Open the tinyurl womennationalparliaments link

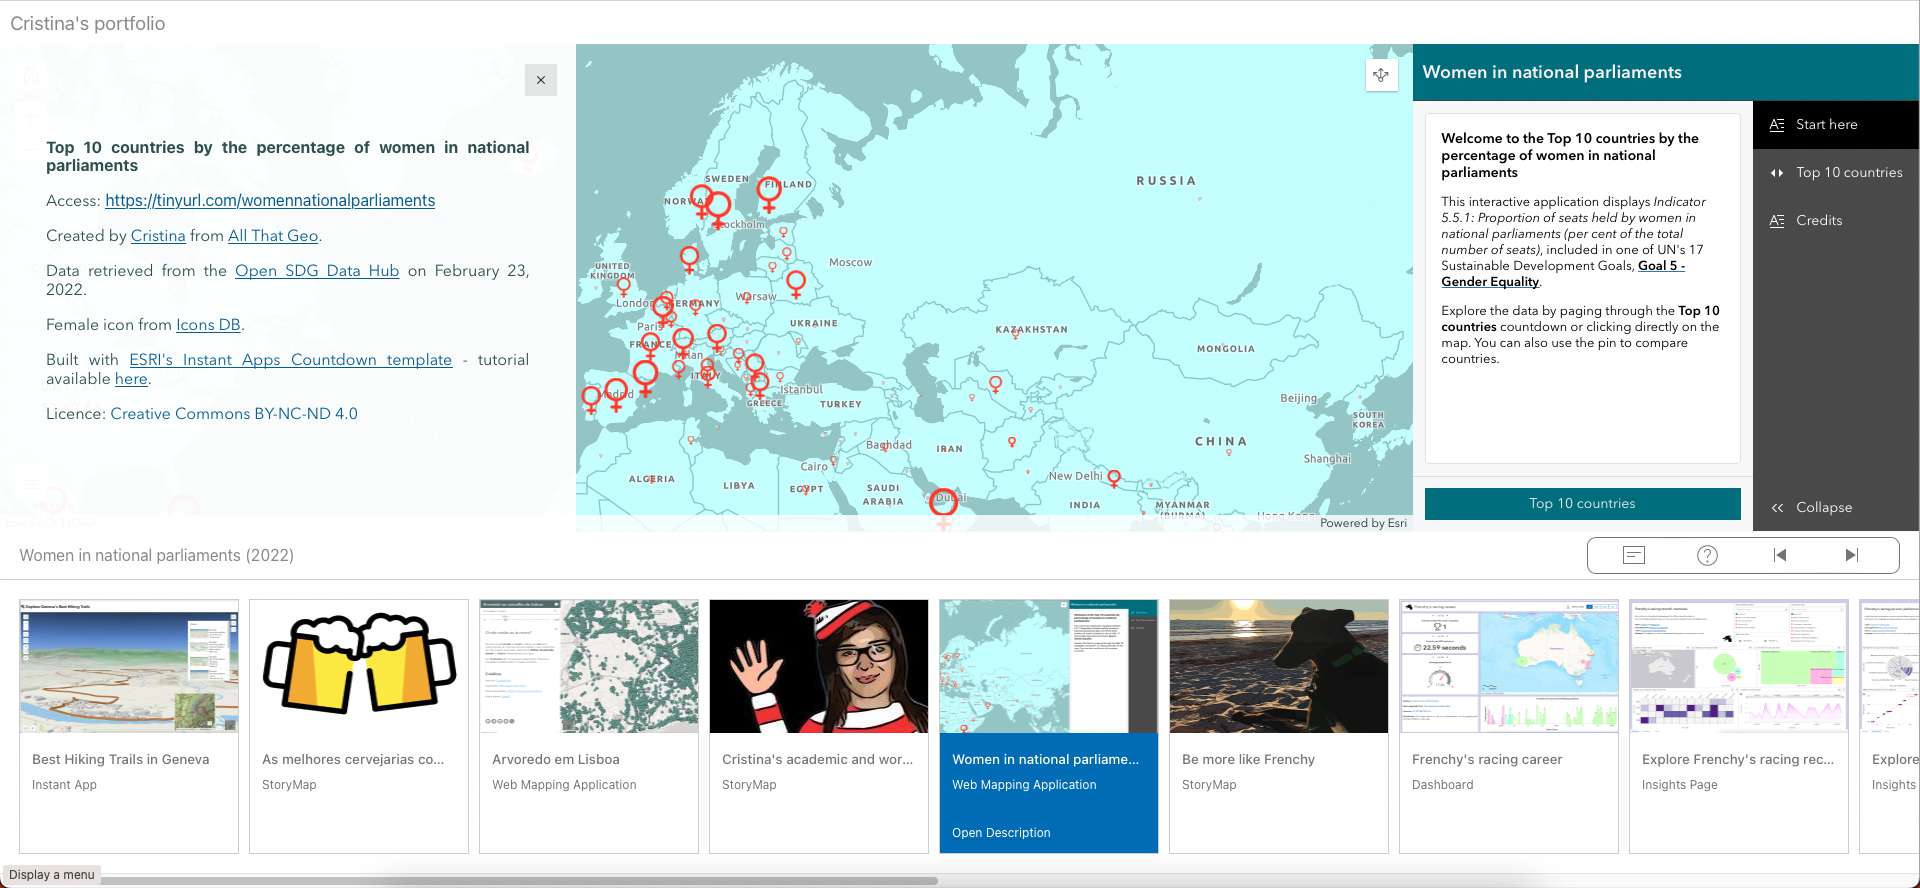point(270,201)
